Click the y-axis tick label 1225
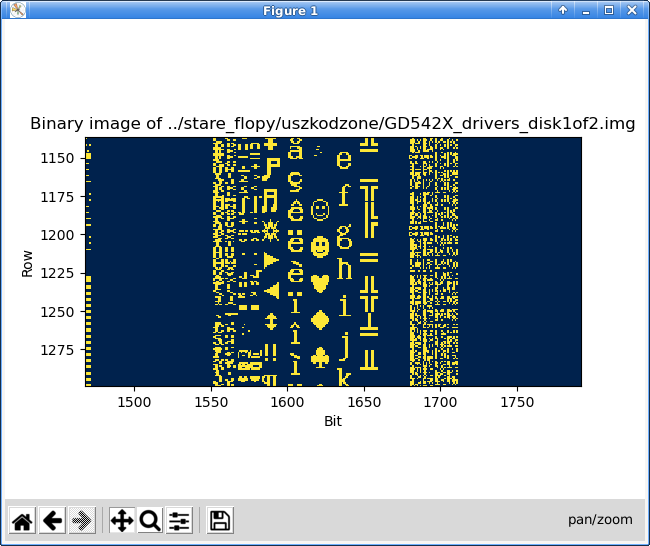The width and height of the screenshot is (650, 546). pyautogui.click(x=57, y=273)
